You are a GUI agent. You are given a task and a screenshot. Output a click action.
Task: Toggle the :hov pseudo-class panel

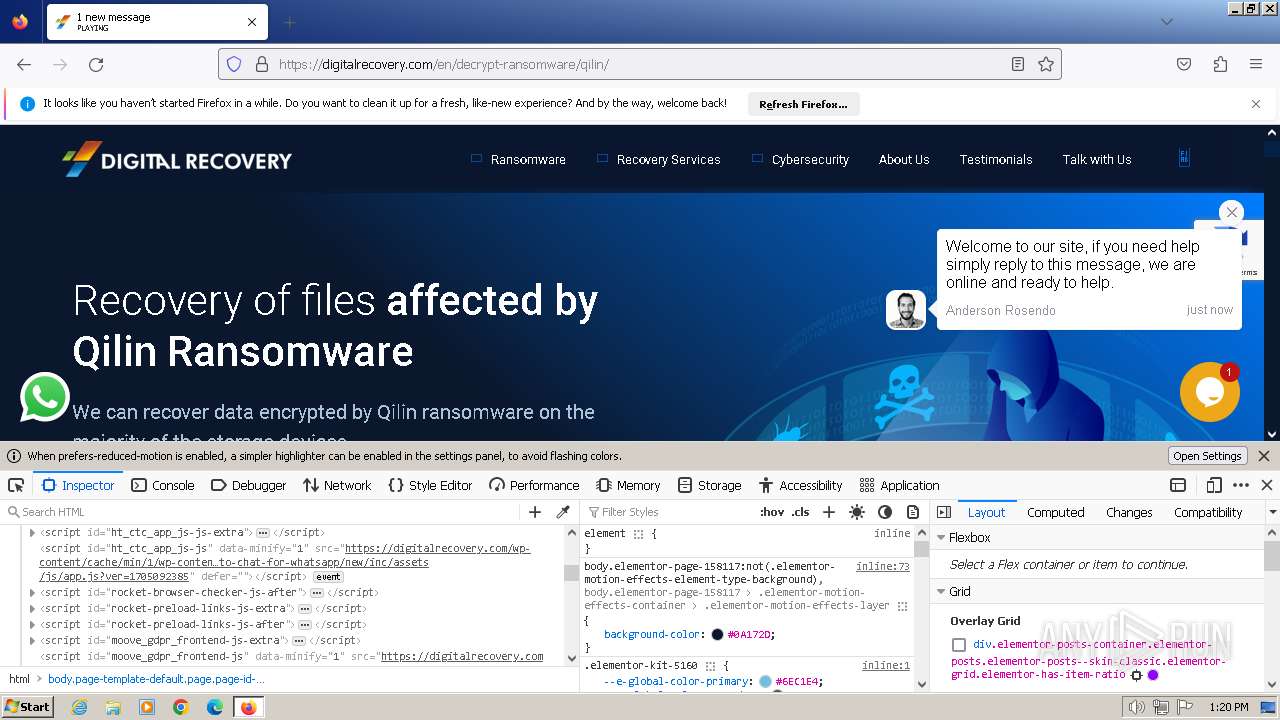[772, 512]
